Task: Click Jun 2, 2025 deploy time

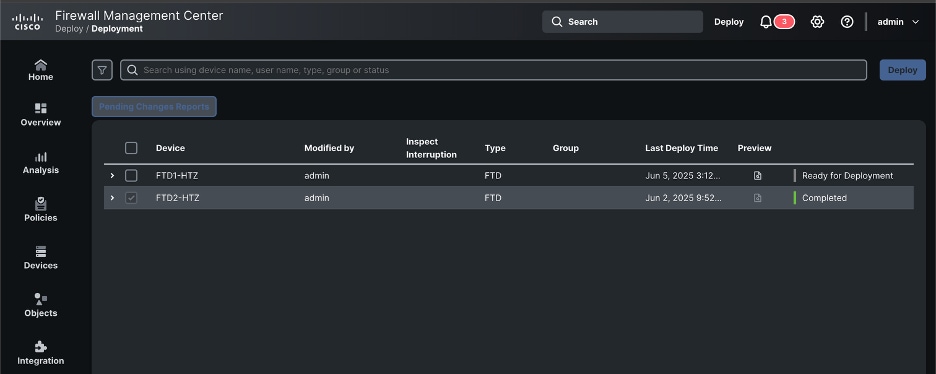Action: tap(683, 198)
